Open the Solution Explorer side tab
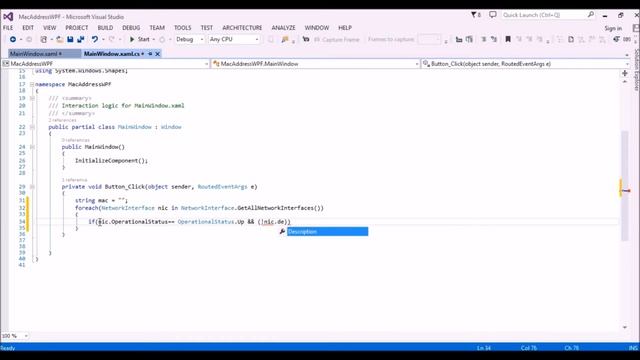The image size is (640, 360). pos(636,69)
